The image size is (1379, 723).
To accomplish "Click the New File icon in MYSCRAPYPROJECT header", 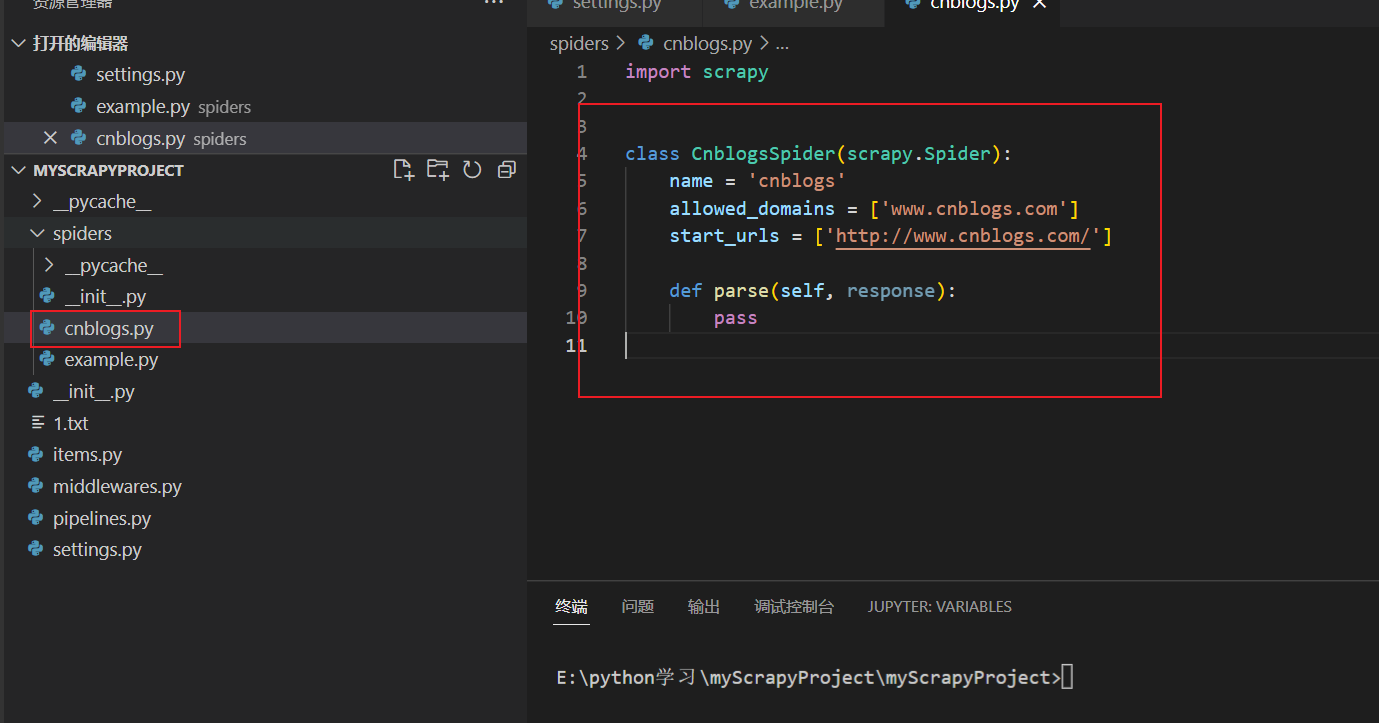I will 404,170.
